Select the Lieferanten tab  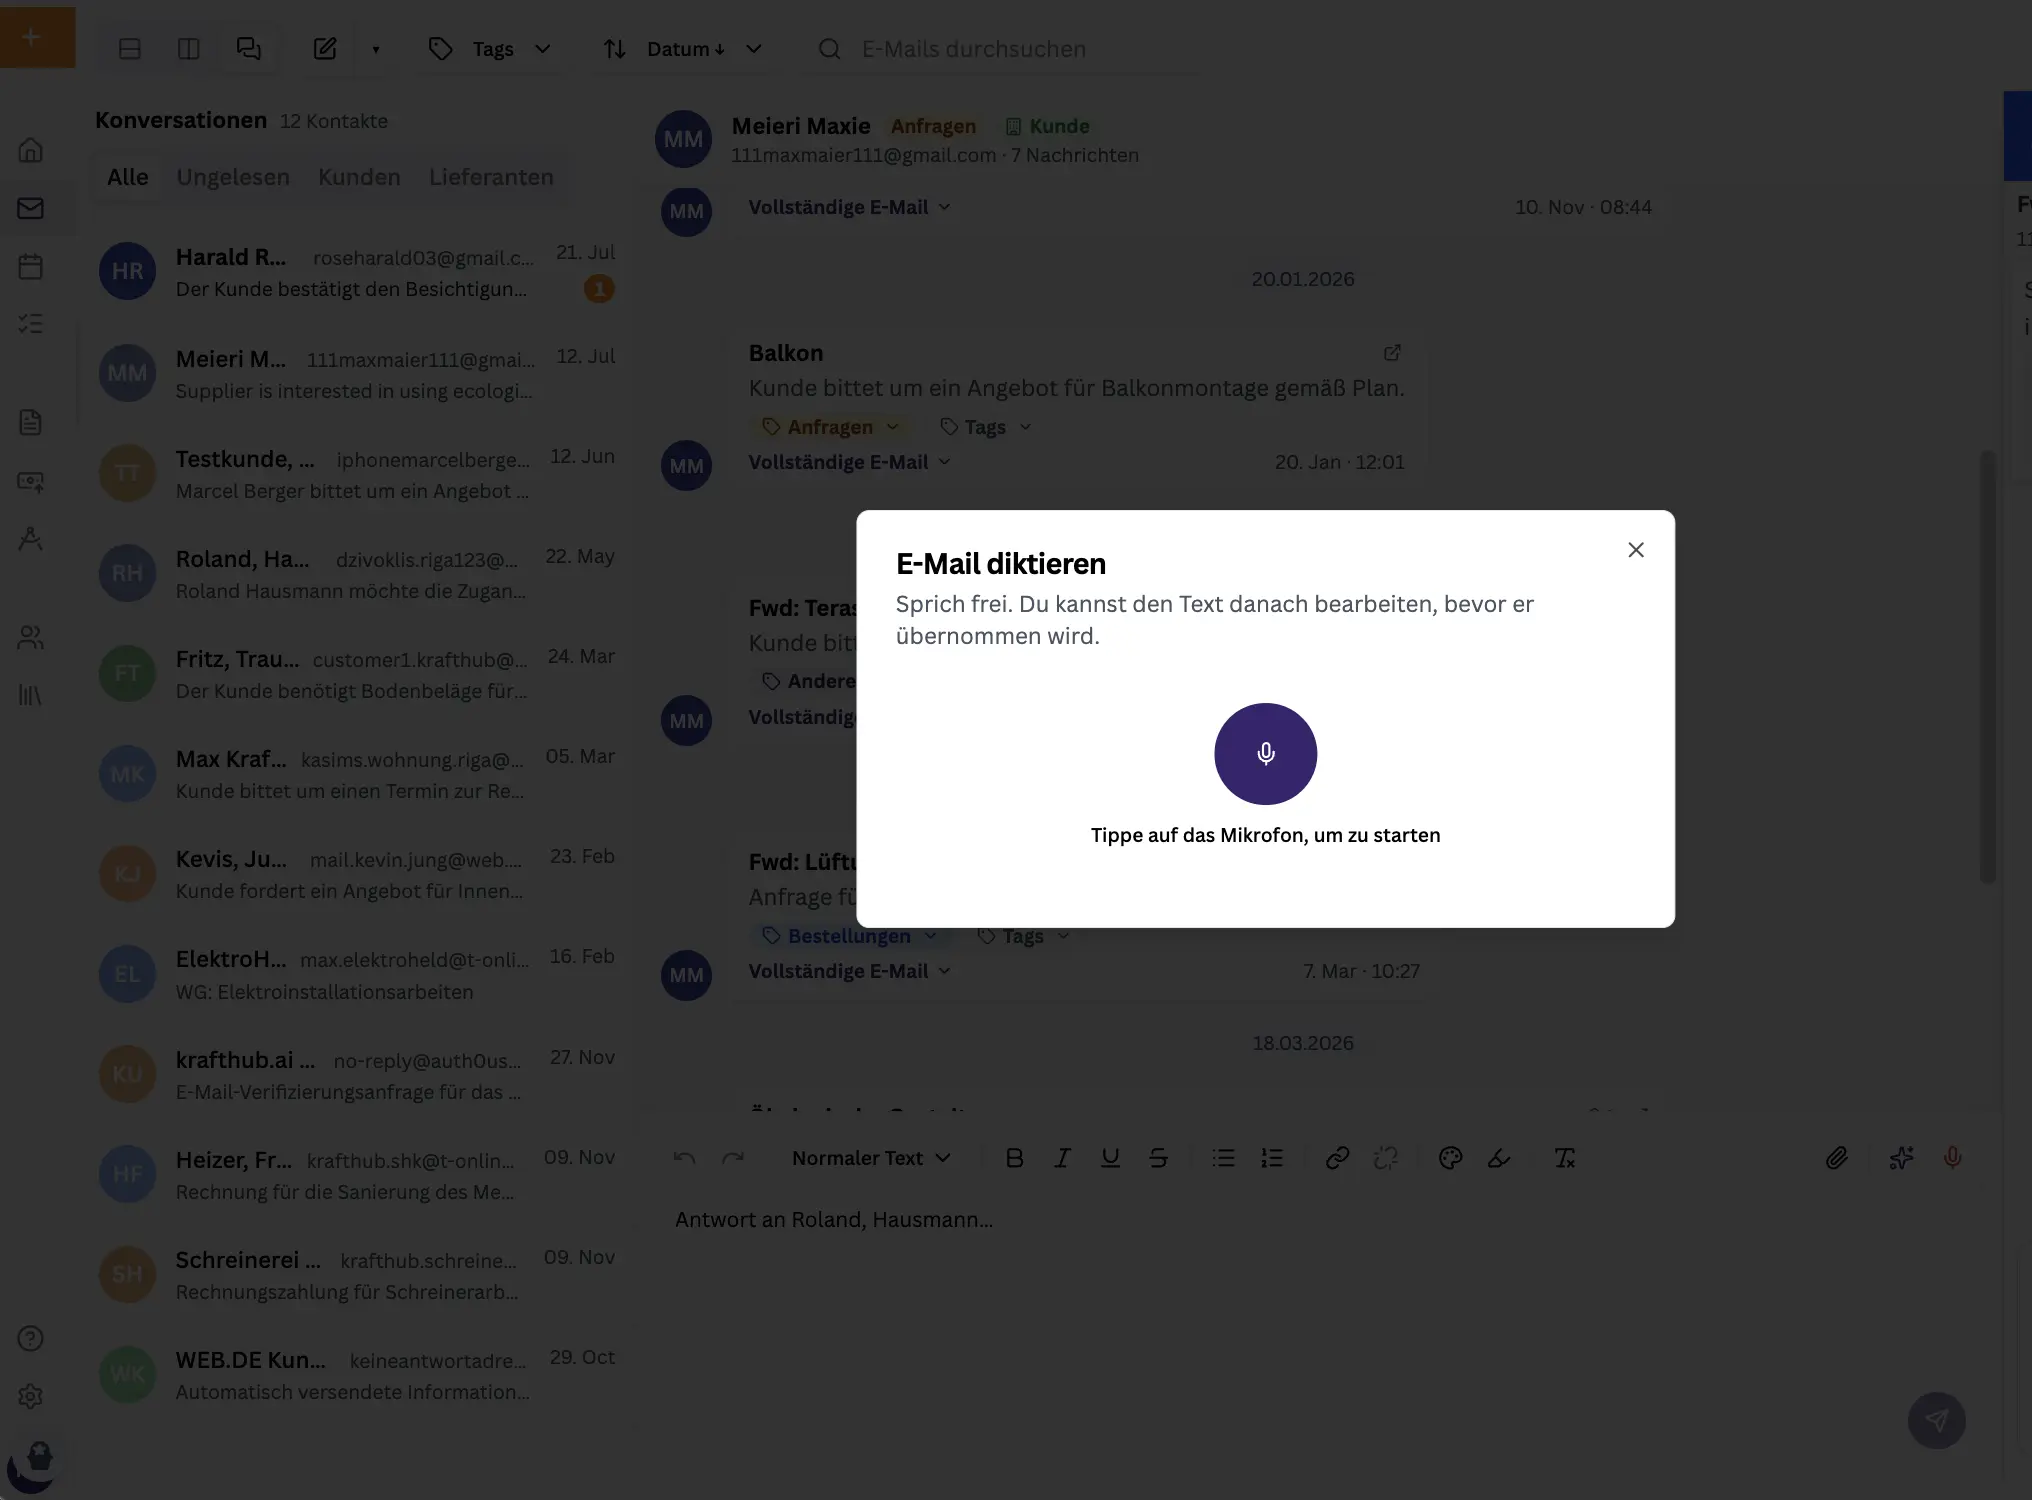[491, 177]
